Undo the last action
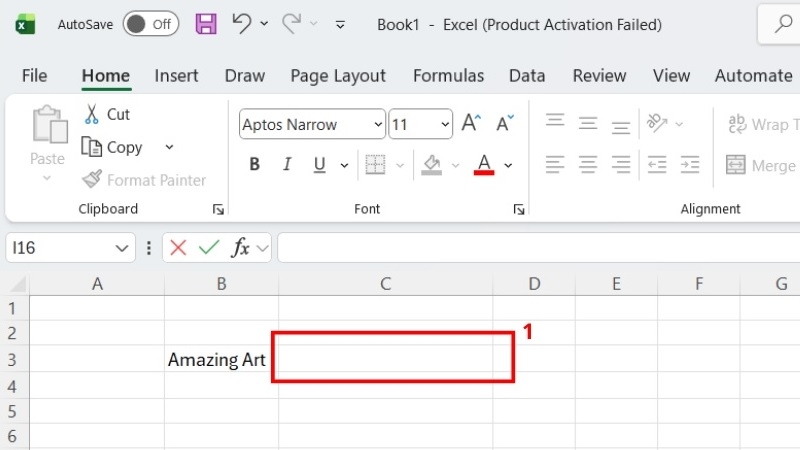 point(242,23)
